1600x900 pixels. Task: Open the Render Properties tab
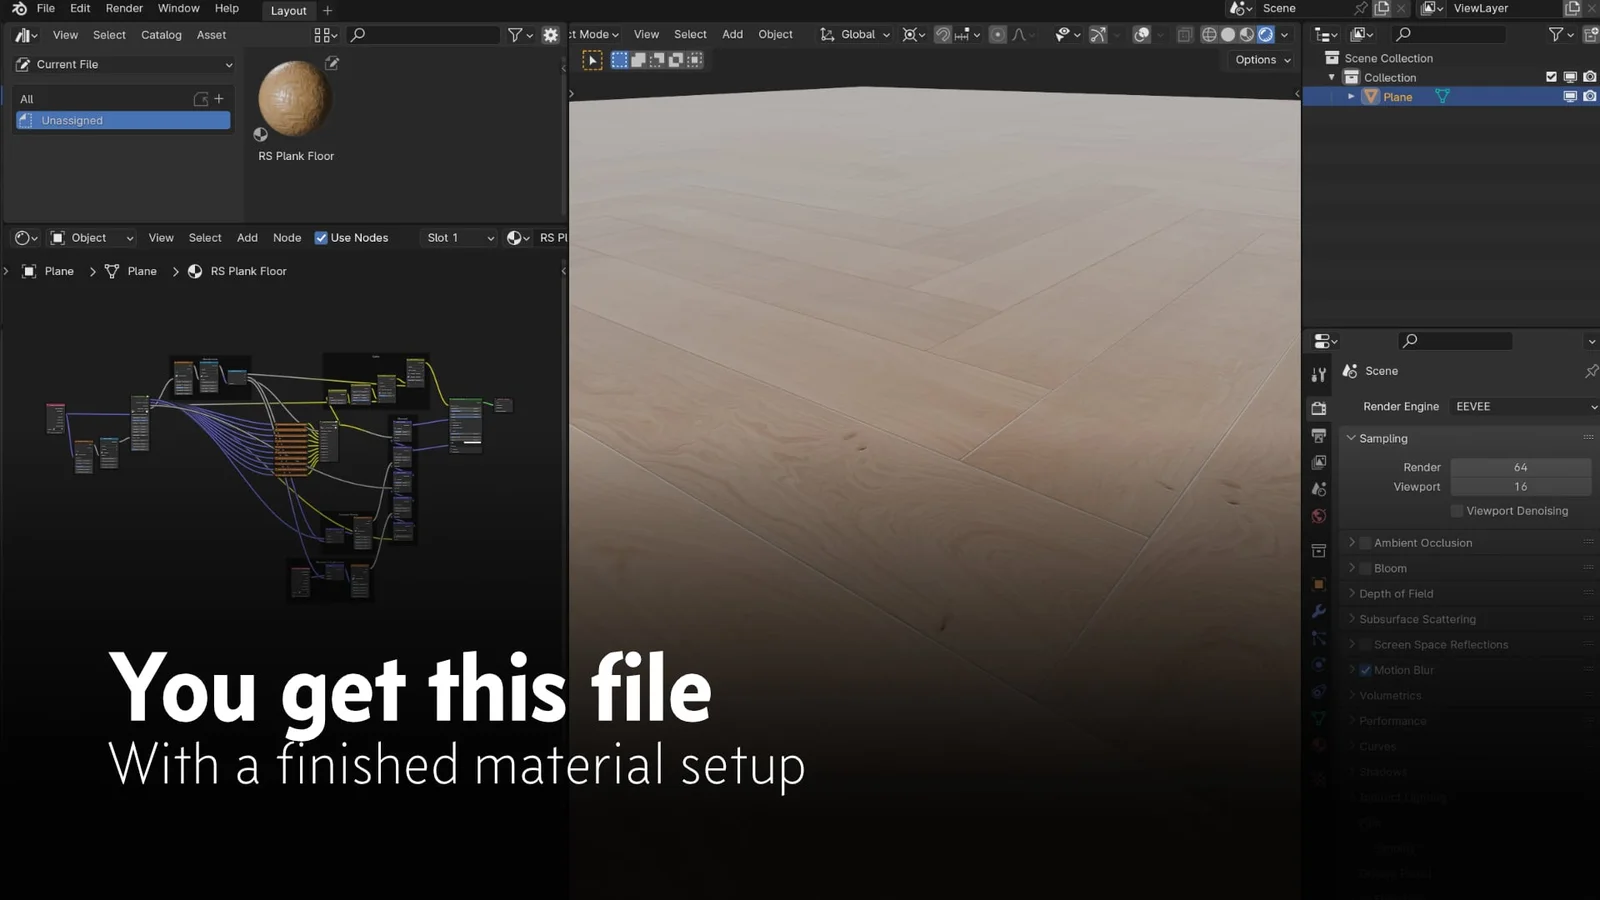click(x=1318, y=408)
